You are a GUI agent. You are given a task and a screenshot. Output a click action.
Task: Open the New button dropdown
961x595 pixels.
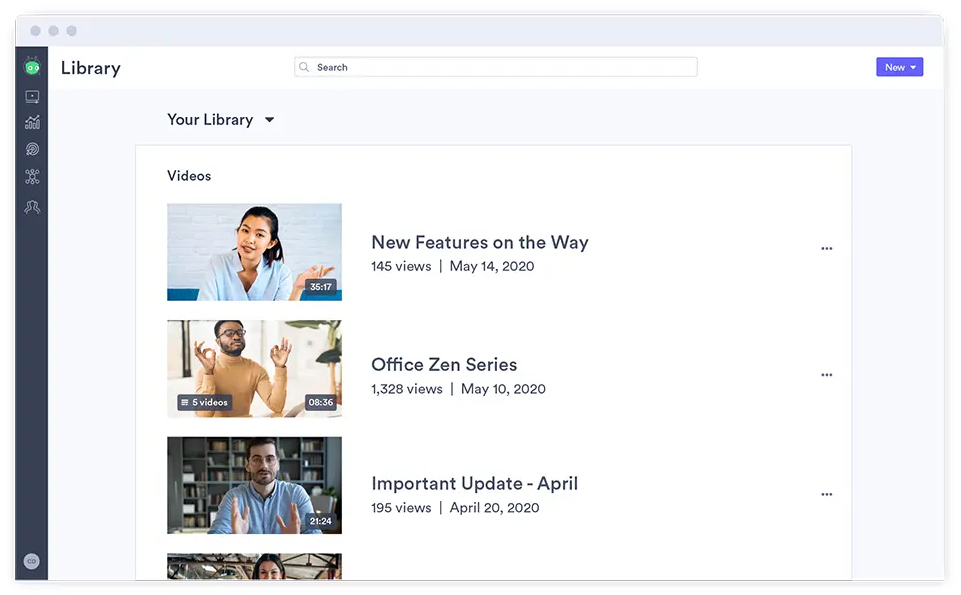899,67
